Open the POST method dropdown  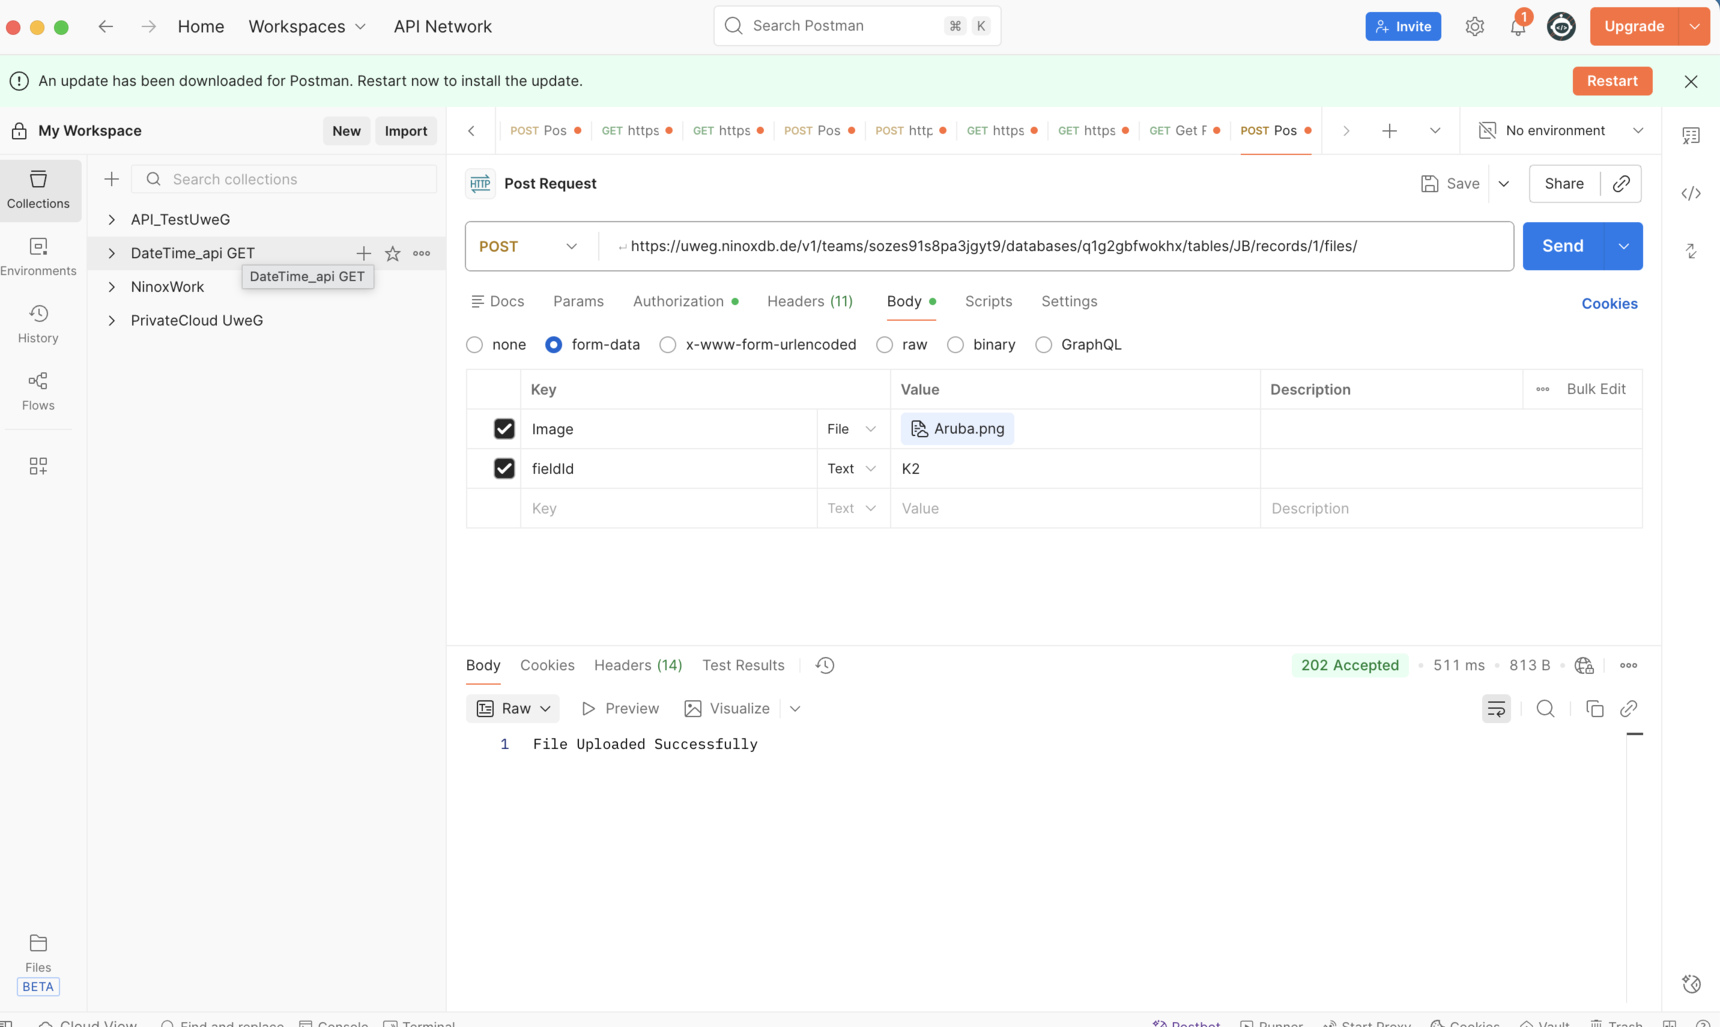(x=529, y=247)
